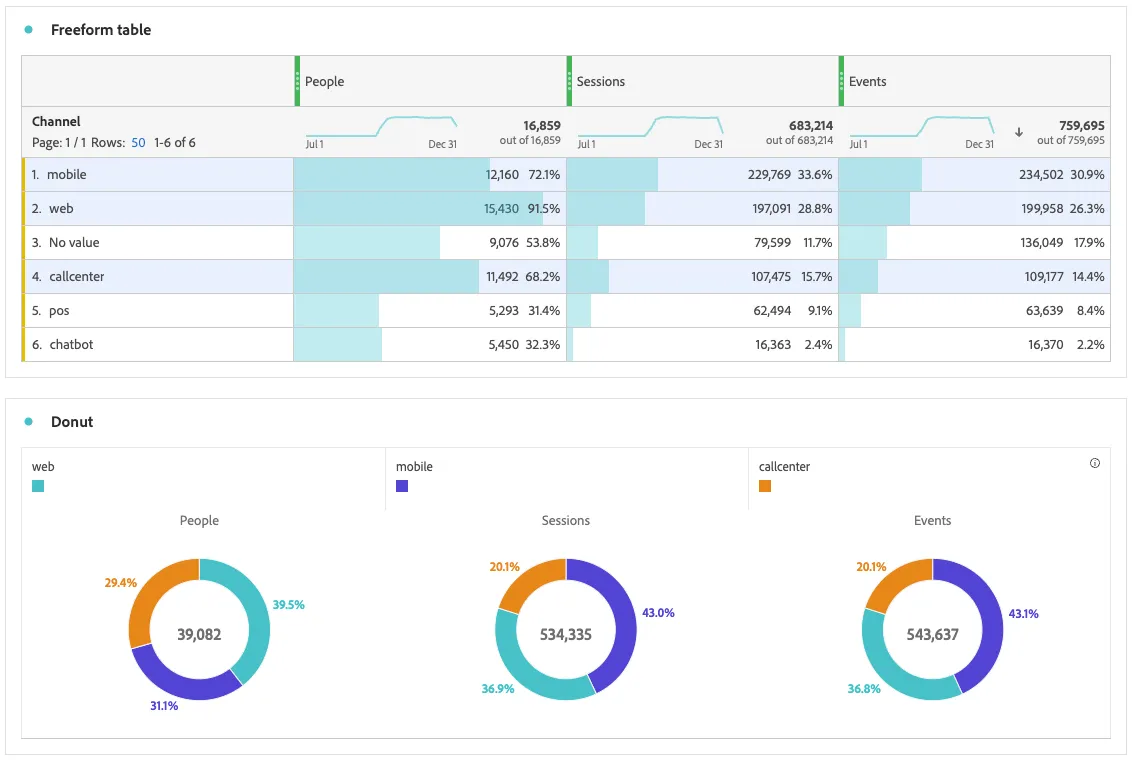Viewport: 1135px width, 765px height.
Task: Click the No value Events cell 136,049
Action: point(1042,242)
